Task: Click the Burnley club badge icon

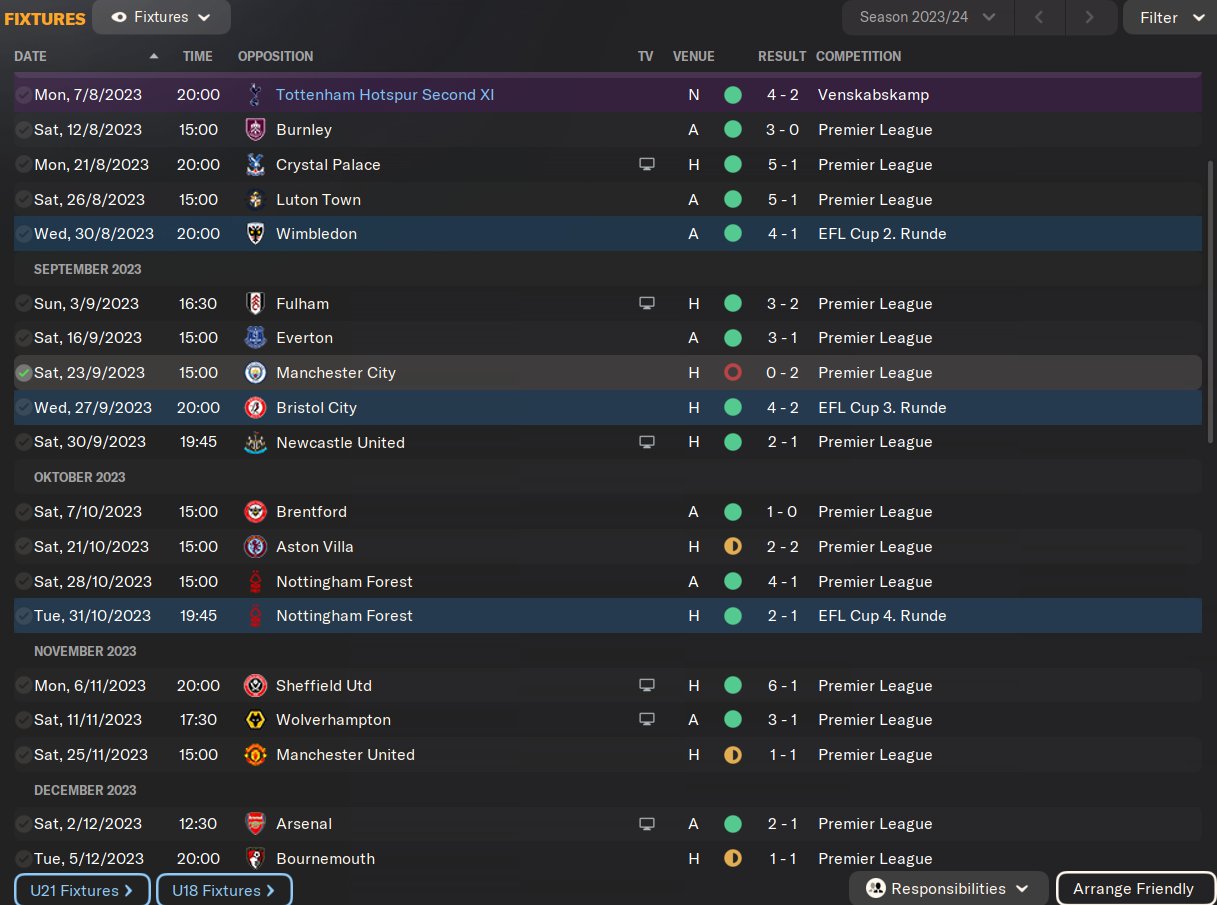Action: tap(255, 130)
